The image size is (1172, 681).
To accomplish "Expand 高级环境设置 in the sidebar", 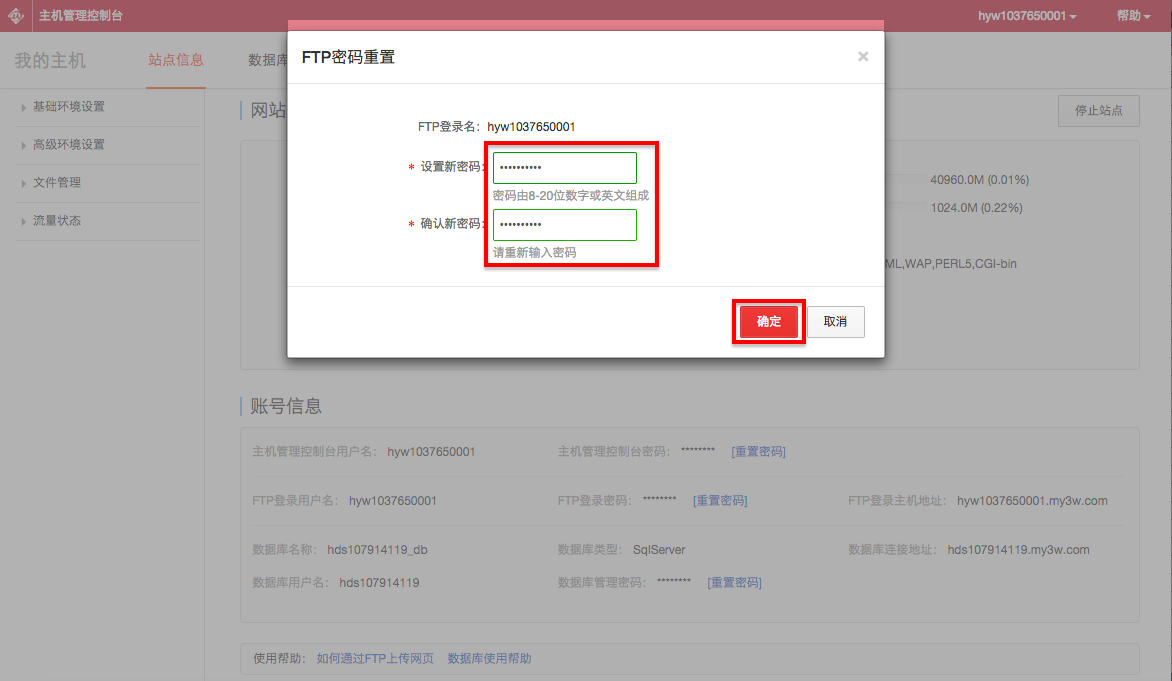I will coord(68,145).
